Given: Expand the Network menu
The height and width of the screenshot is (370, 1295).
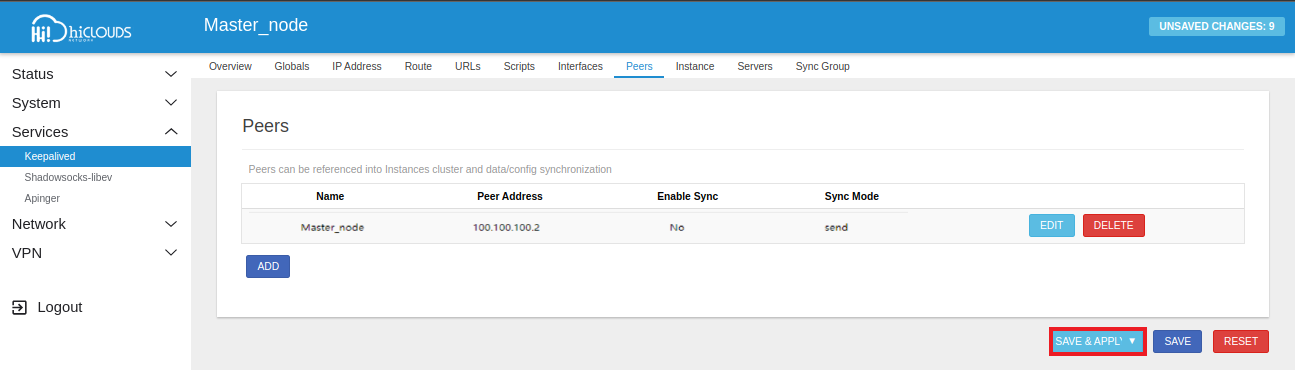Looking at the screenshot, I should click(x=95, y=224).
